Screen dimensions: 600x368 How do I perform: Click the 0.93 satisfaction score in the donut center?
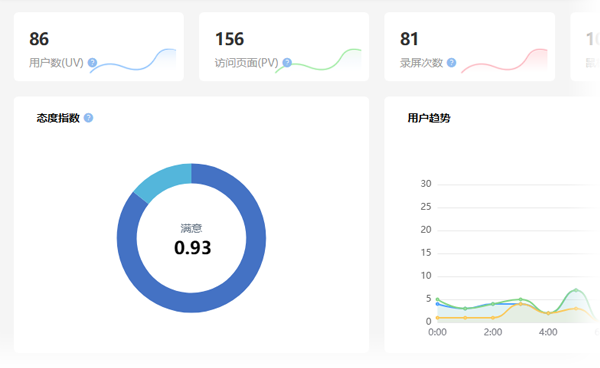[192, 248]
